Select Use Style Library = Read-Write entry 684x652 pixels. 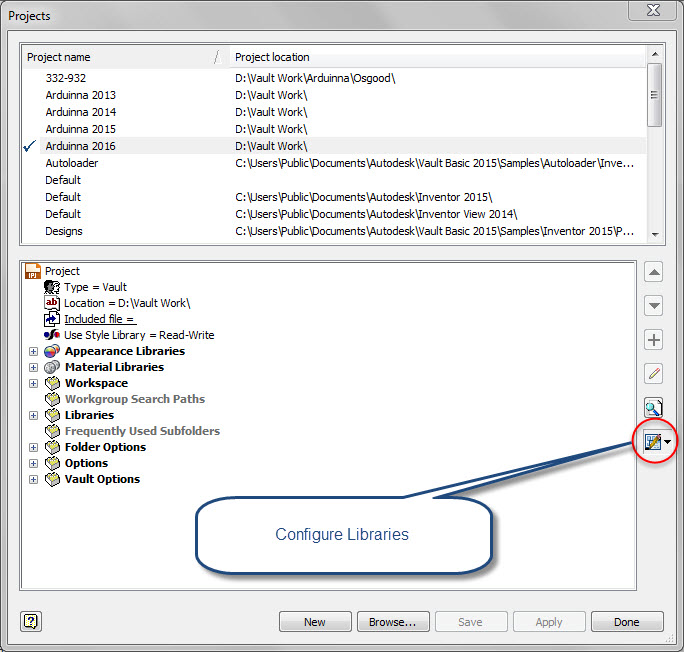(139, 335)
